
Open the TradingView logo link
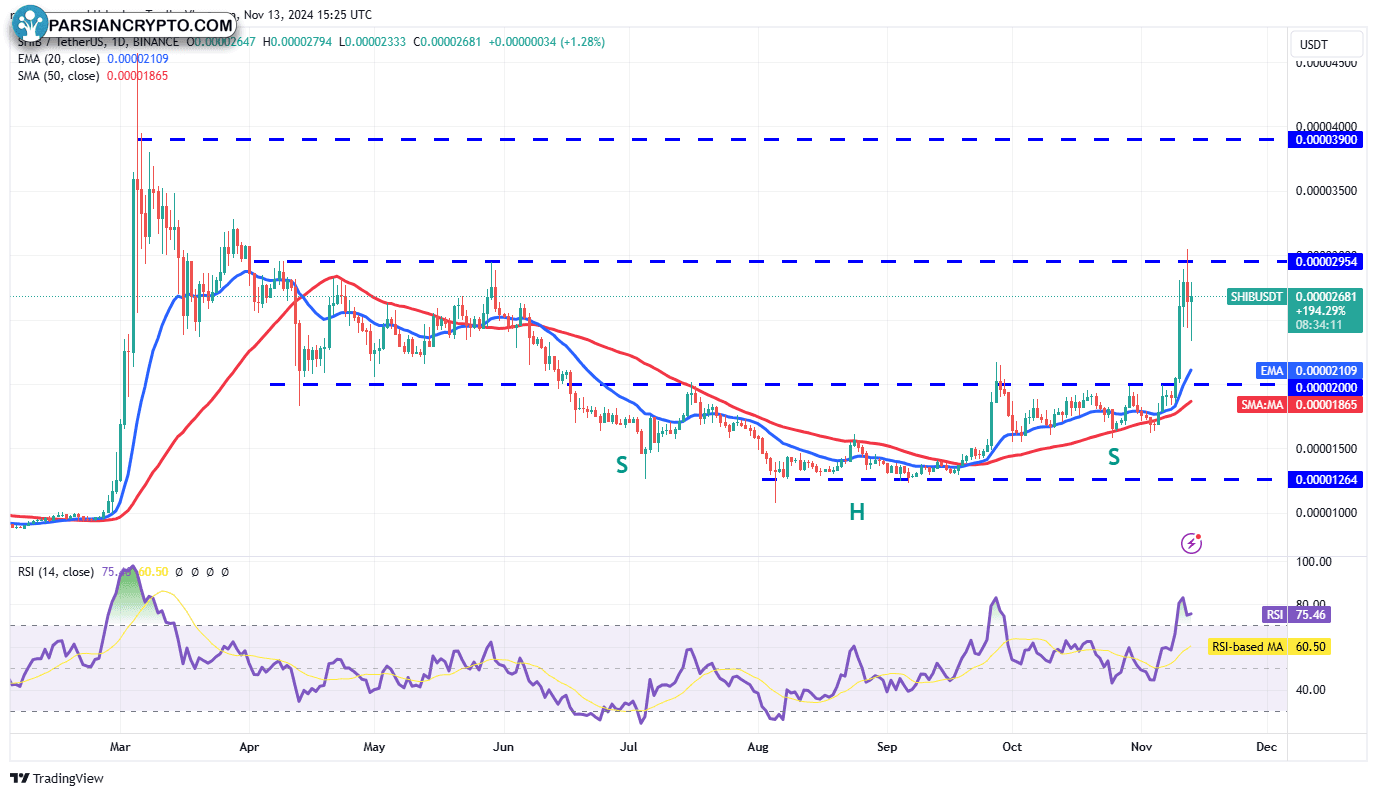coord(58,778)
